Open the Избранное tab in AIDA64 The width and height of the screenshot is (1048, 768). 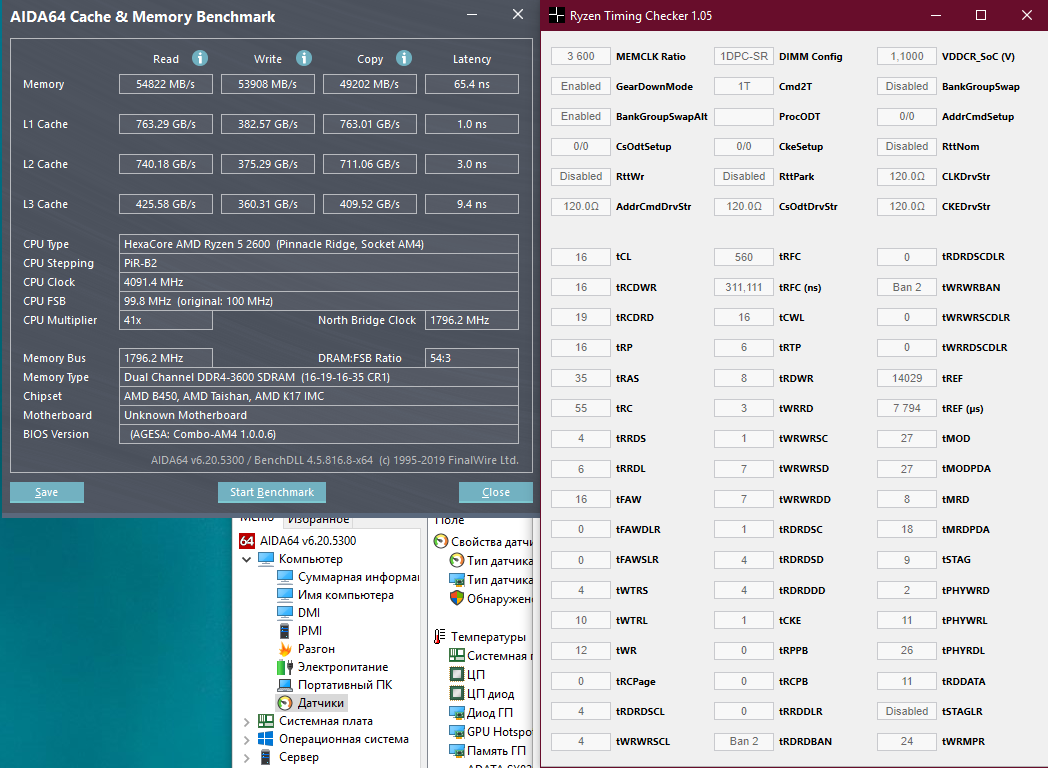click(x=318, y=520)
